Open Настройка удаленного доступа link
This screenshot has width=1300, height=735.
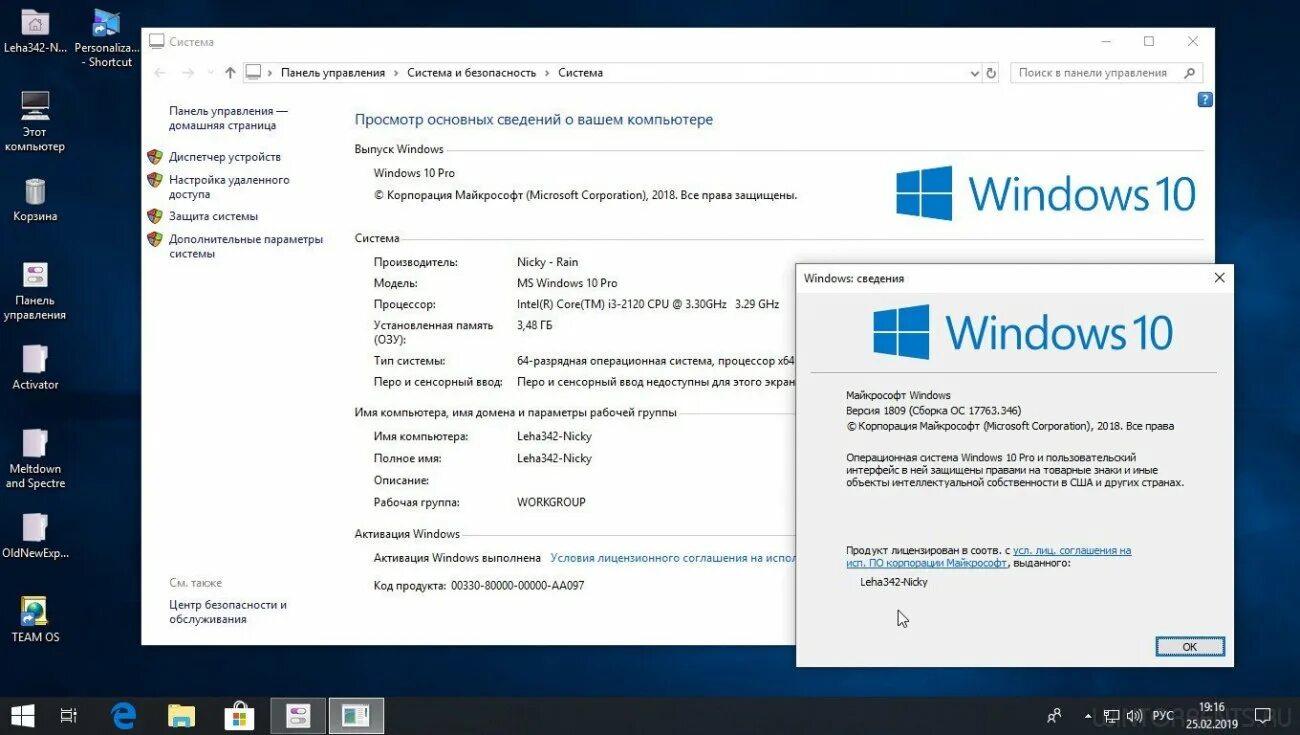229,187
